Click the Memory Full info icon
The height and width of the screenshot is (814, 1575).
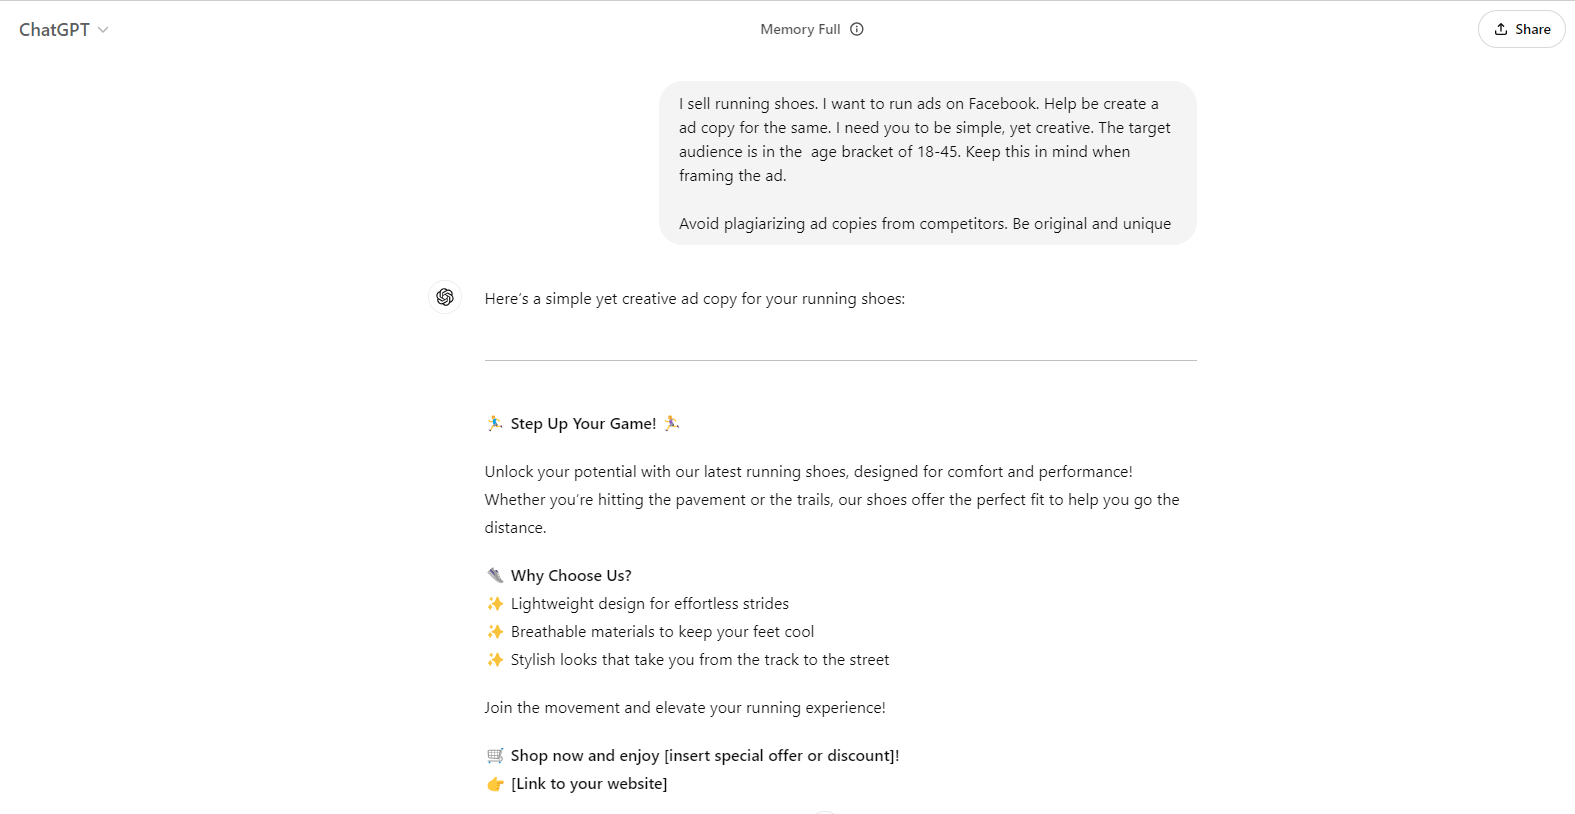click(856, 29)
